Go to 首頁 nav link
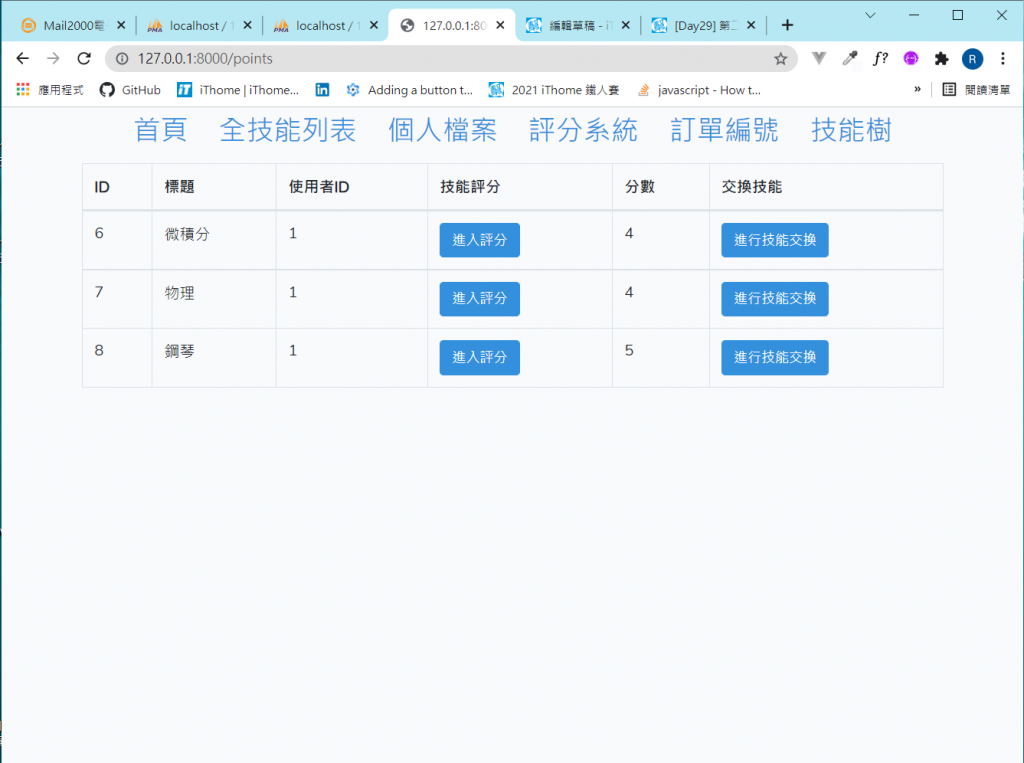Image resolution: width=1024 pixels, height=763 pixels. [161, 130]
